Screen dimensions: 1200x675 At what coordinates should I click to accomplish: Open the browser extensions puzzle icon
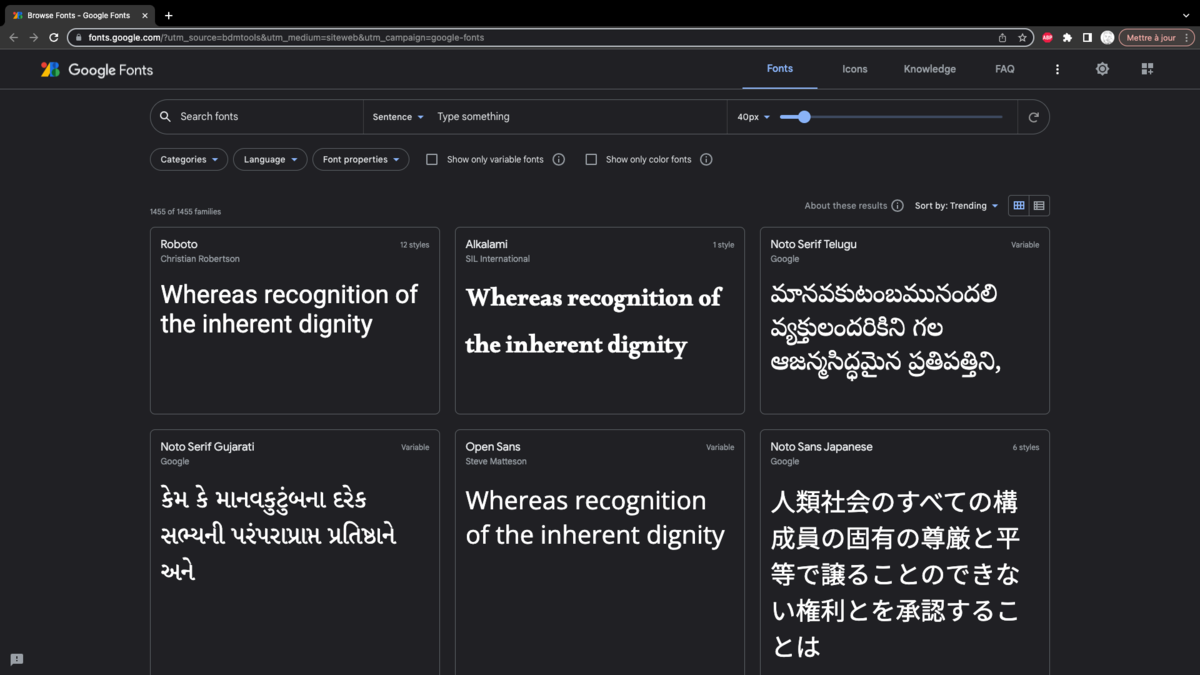coord(1067,38)
